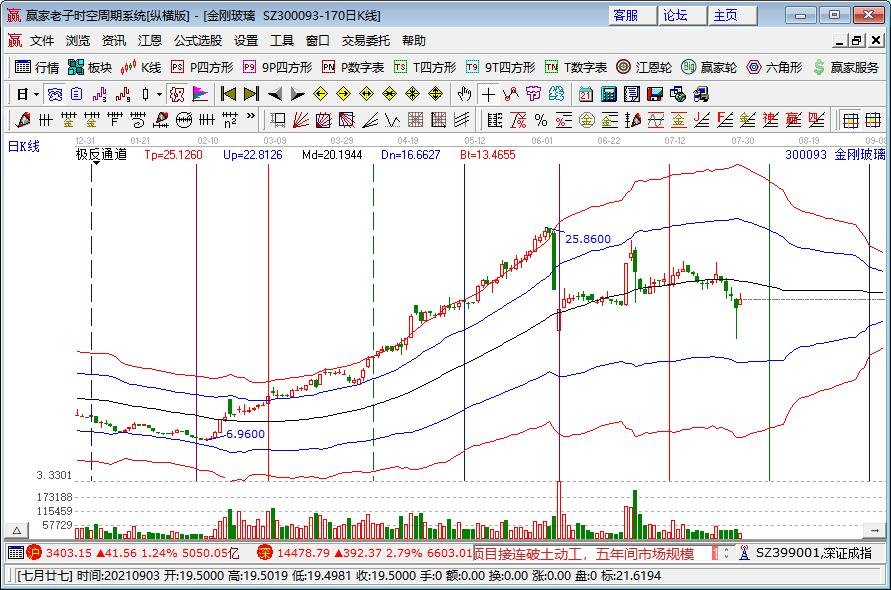
Task: Activate the hand pan tool
Action: 464,94
